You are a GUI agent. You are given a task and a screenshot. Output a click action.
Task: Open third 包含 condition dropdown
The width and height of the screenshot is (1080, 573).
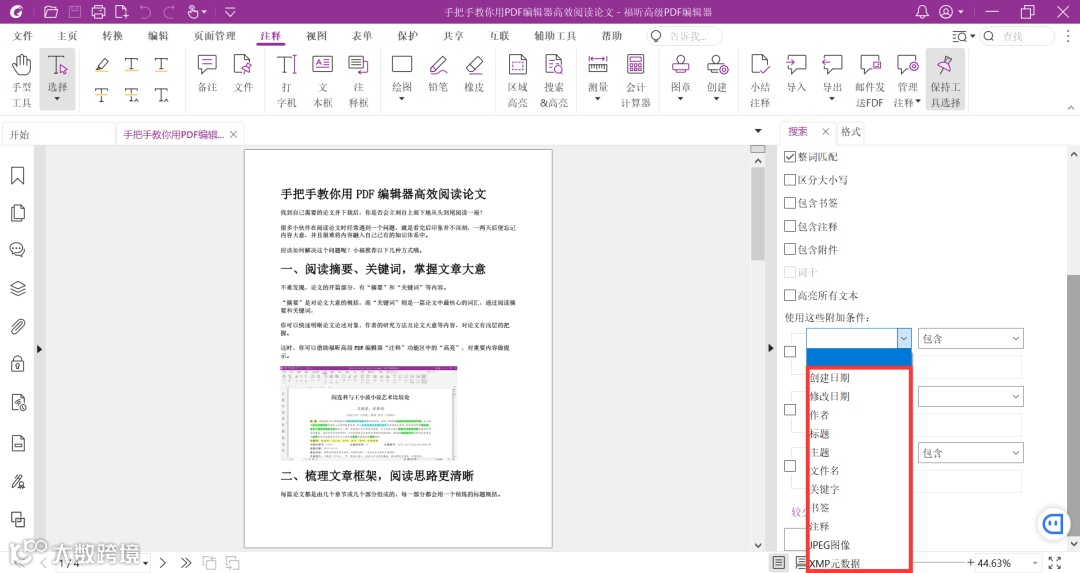click(970, 452)
